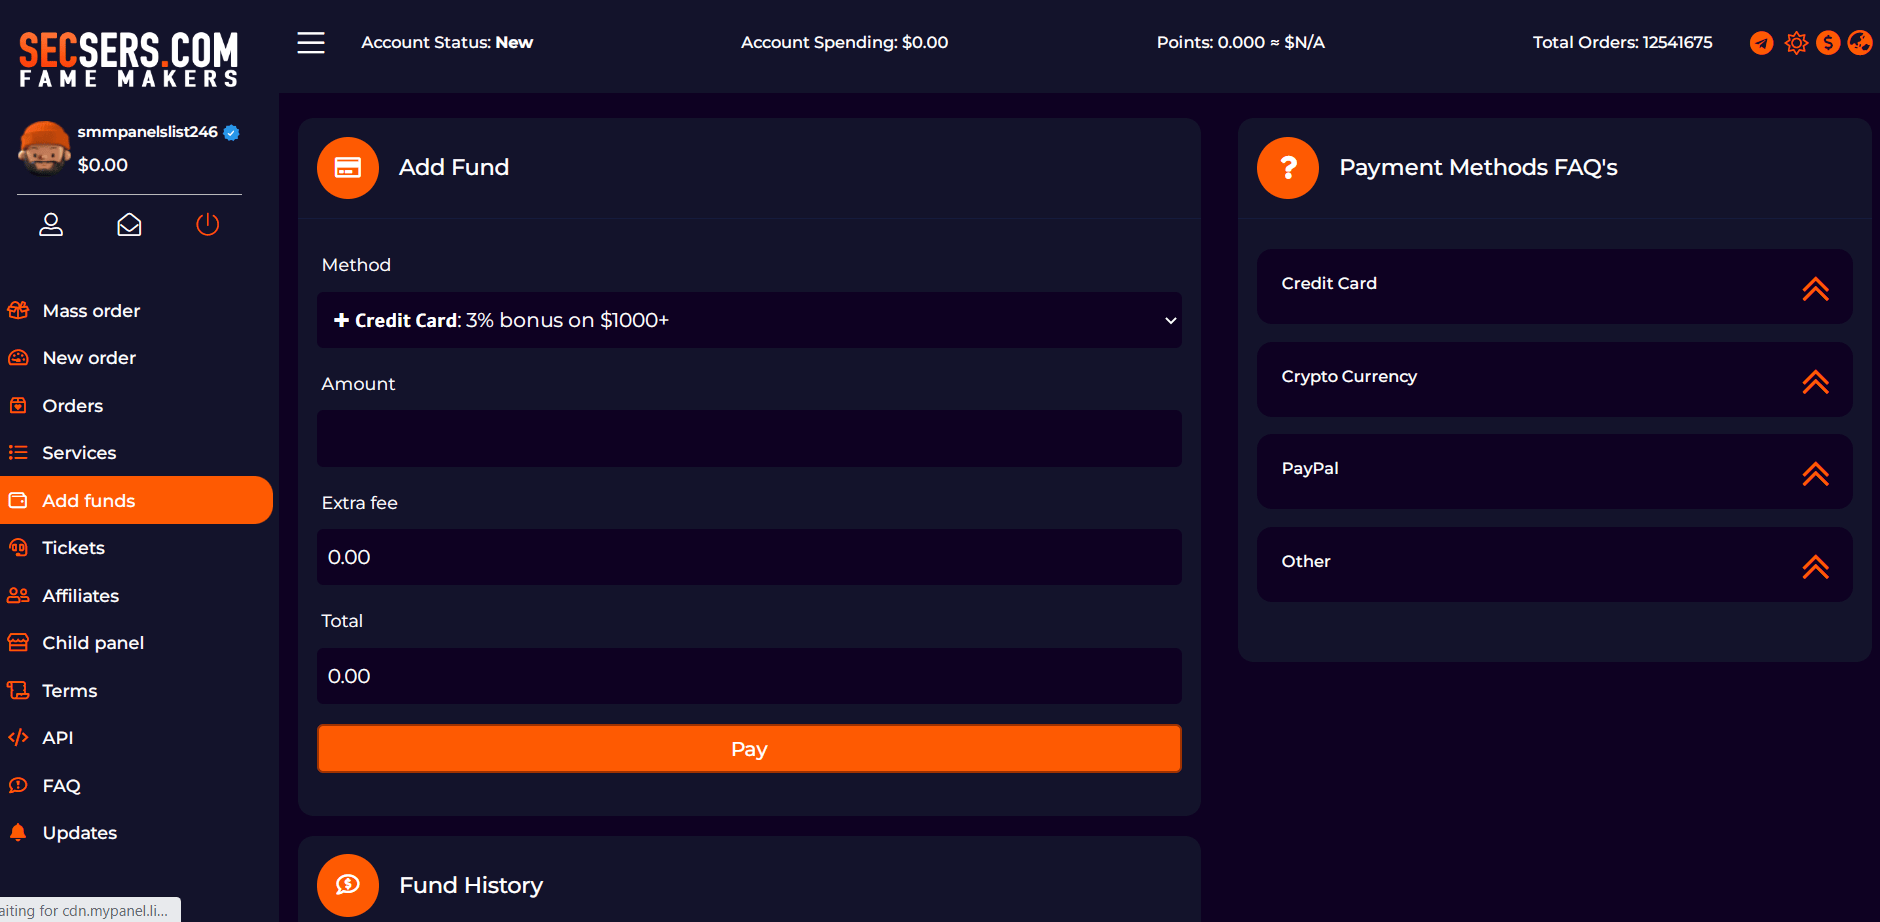
Task: Open the Child panel link
Action: click(93, 643)
